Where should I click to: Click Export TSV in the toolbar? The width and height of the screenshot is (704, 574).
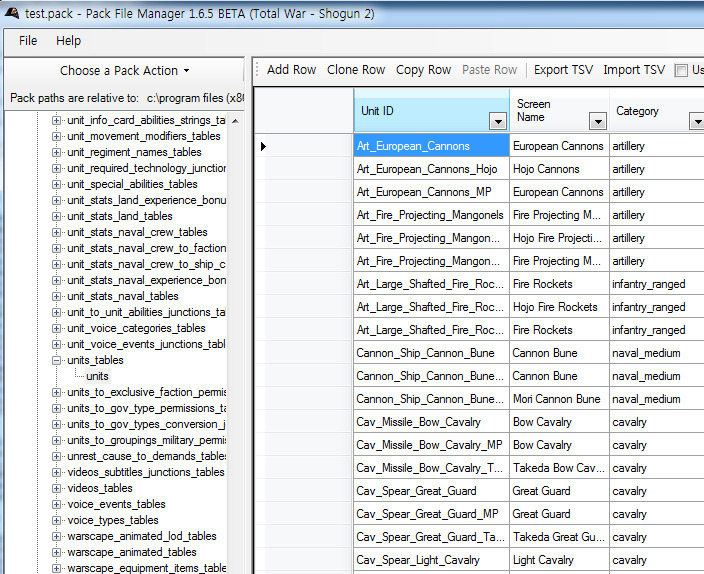pyautogui.click(x=563, y=70)
